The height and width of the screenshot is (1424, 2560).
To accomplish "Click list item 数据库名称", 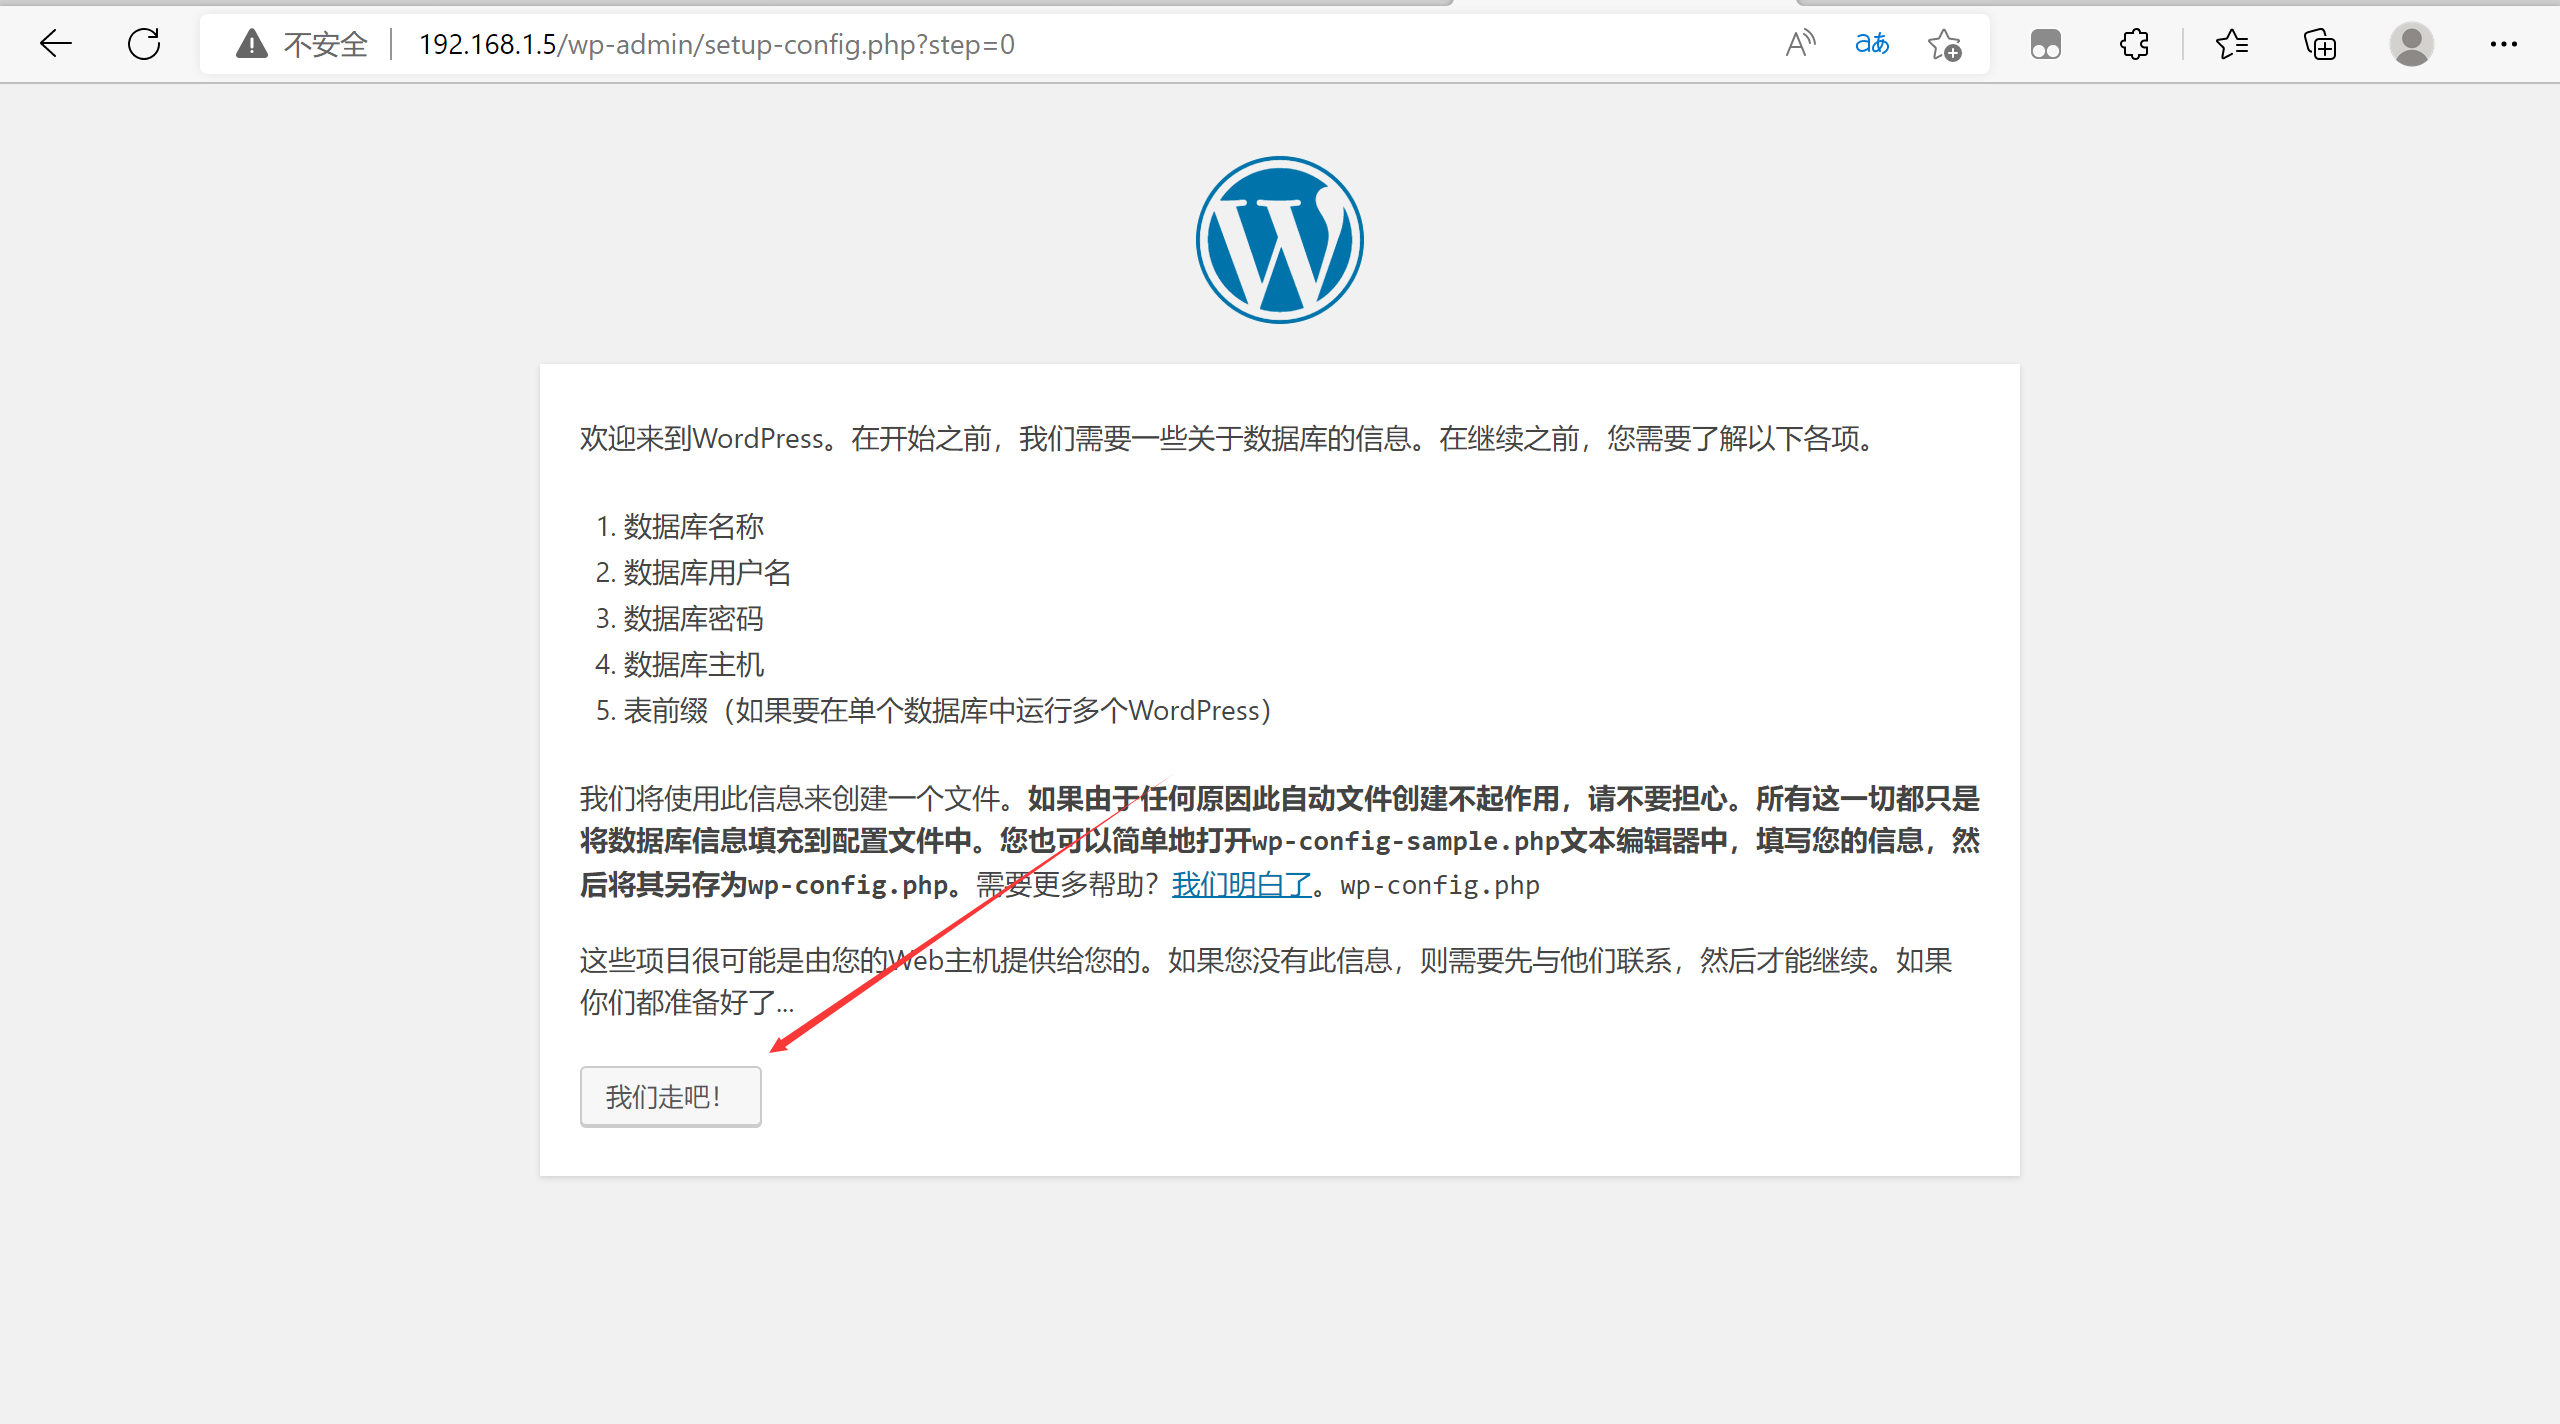I will click(693, 526).
